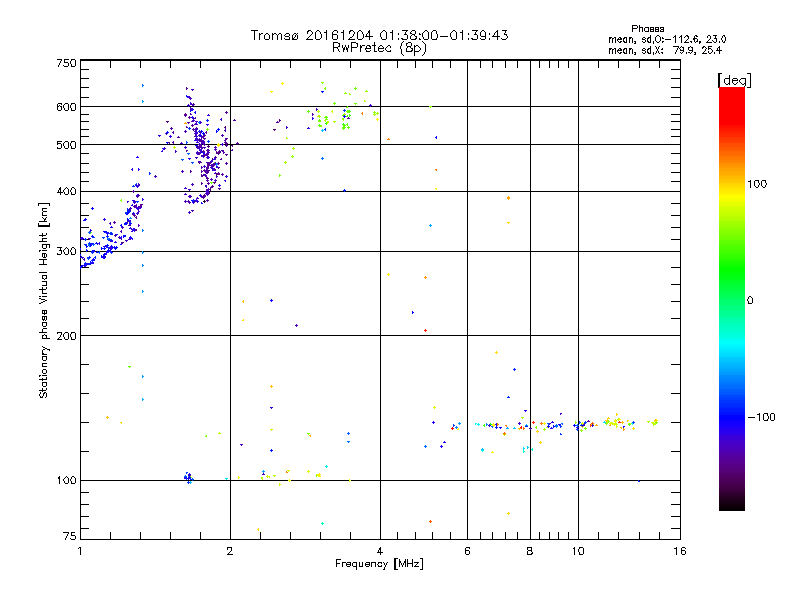Click the y-axis tick label '75'
The width and height of the screenshot is (800, 600).
point(70,536)
